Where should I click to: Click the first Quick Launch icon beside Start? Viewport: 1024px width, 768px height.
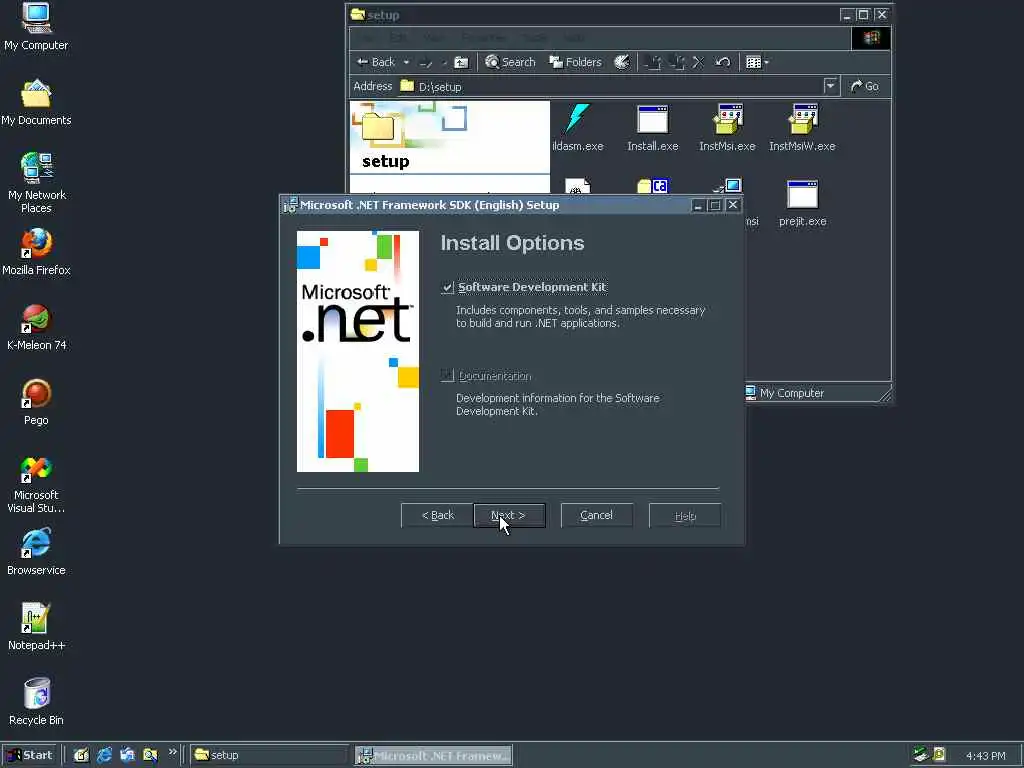point(81,755)
